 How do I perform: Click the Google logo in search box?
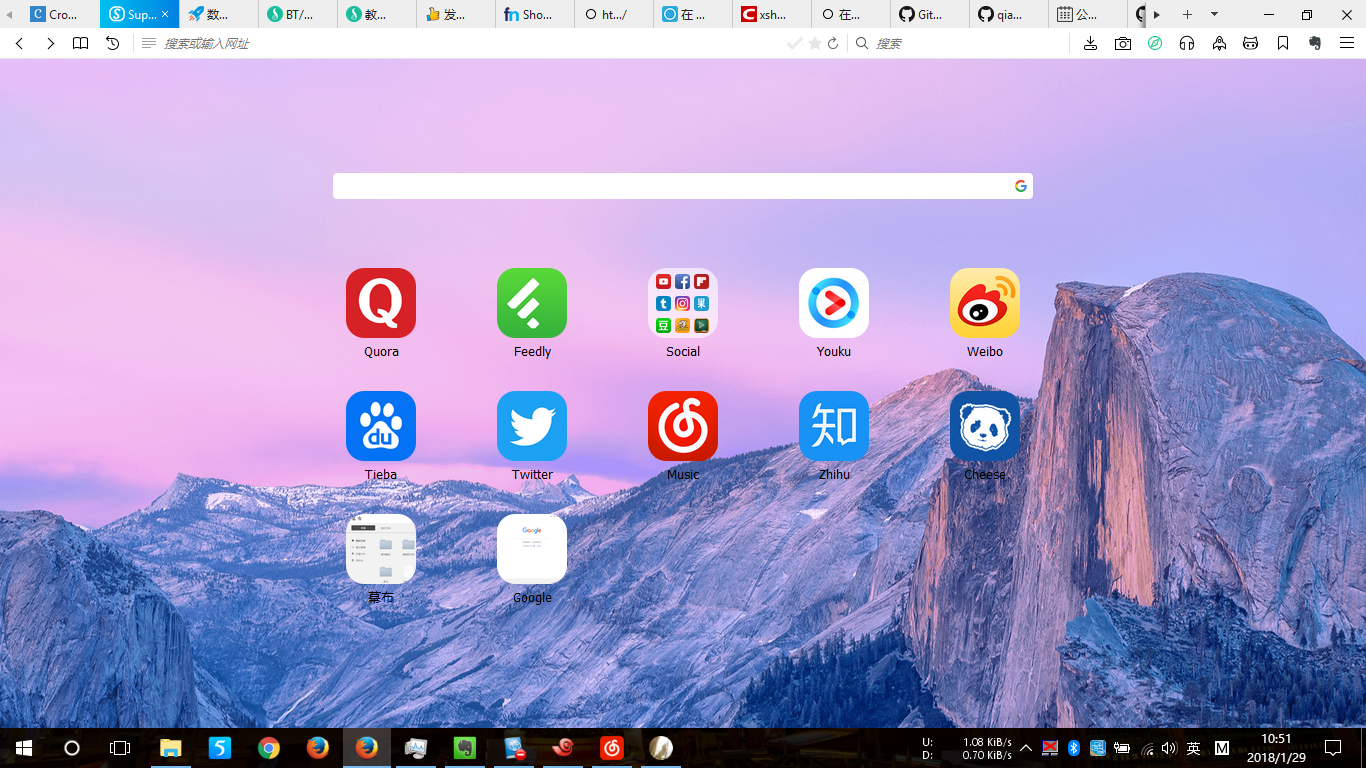point(1021,186)
